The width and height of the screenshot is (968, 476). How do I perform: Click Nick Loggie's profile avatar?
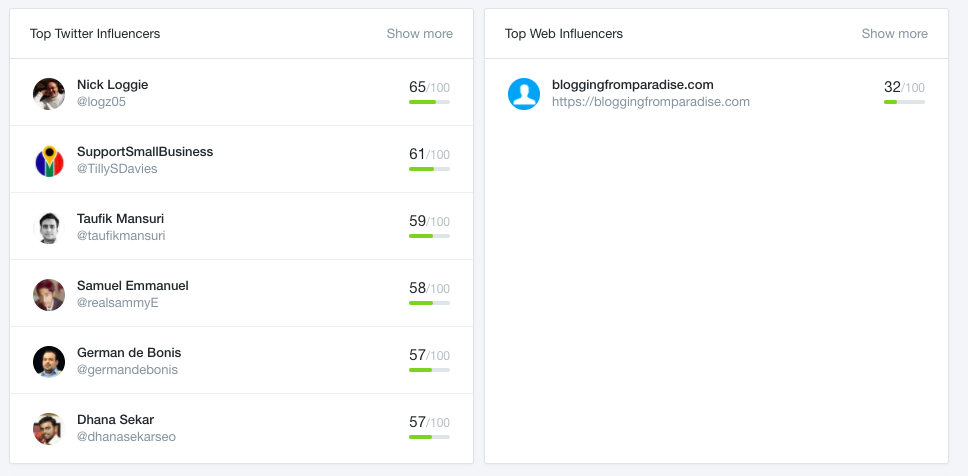49,94
